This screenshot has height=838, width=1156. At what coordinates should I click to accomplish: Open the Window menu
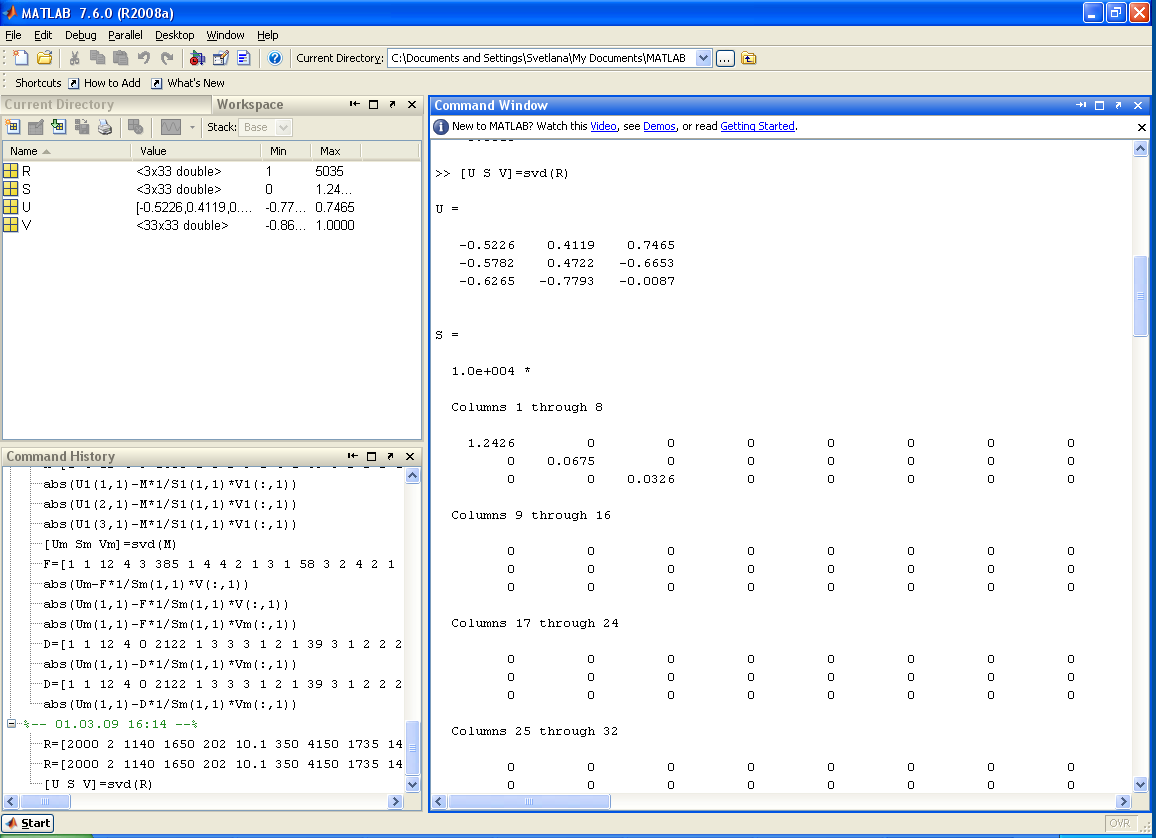click(x=225, y=35)
